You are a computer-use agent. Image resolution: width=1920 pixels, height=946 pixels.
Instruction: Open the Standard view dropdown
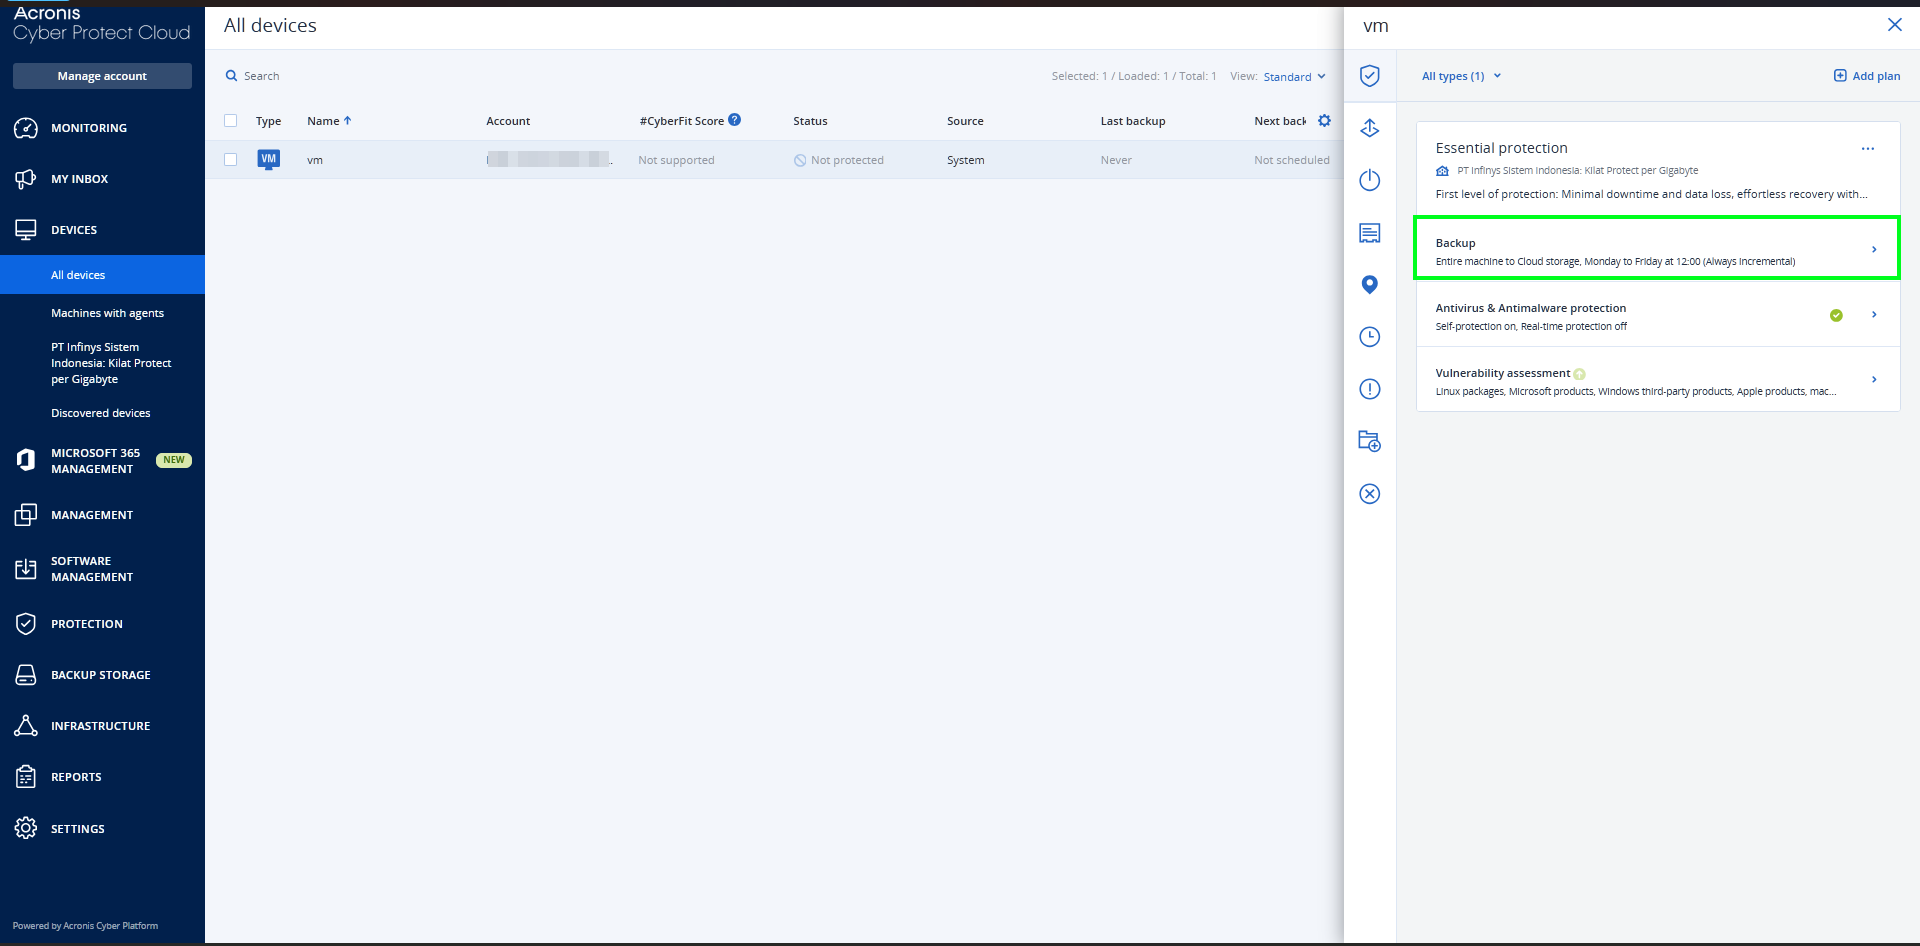(1294, 77)
